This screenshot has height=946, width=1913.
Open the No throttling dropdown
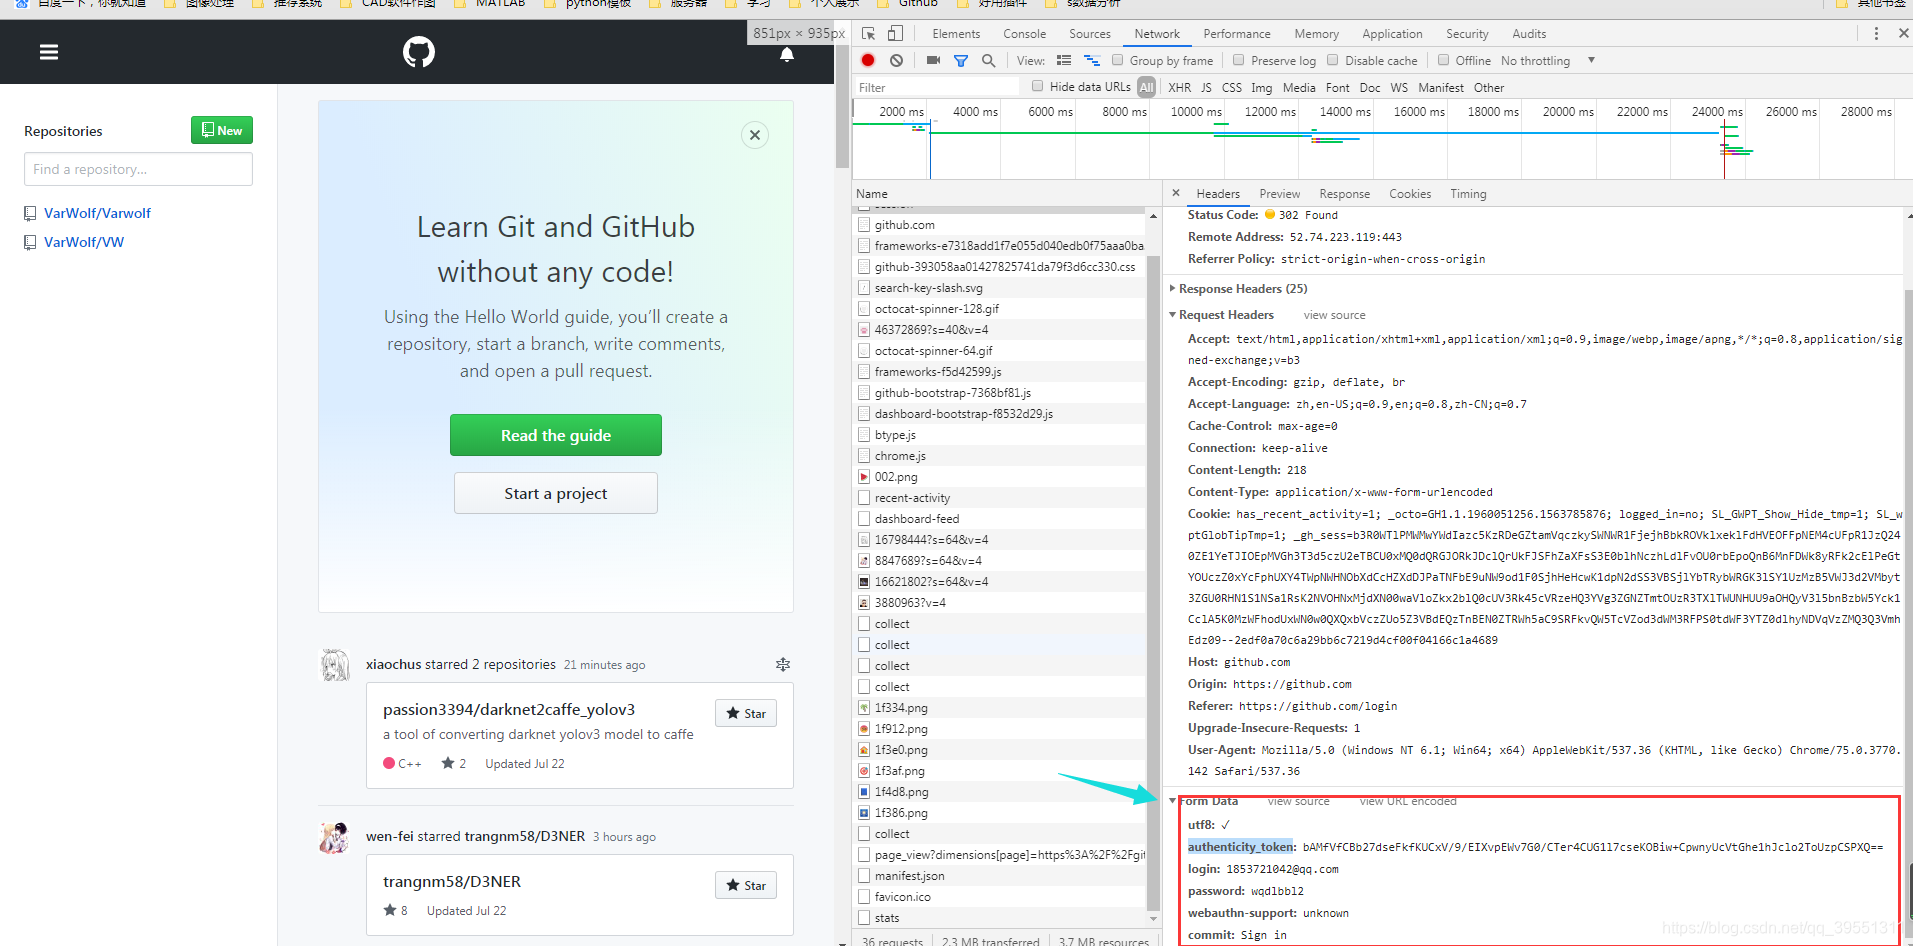tap(1547, 61)
